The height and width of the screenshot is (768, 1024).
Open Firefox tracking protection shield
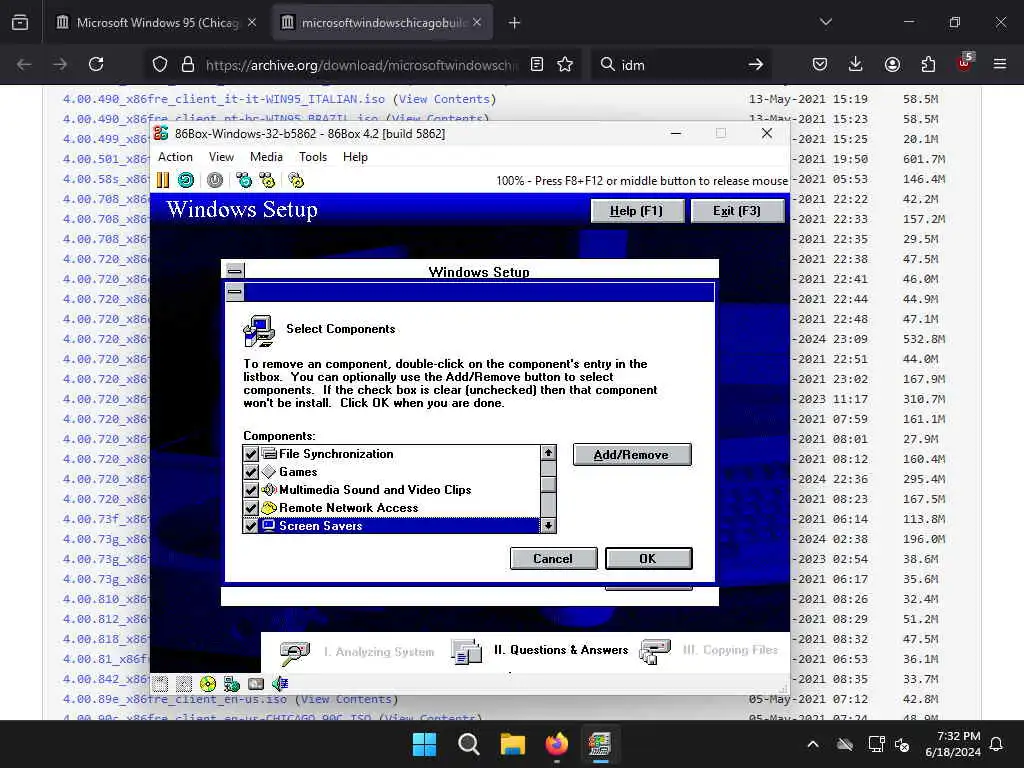point(160,64)
